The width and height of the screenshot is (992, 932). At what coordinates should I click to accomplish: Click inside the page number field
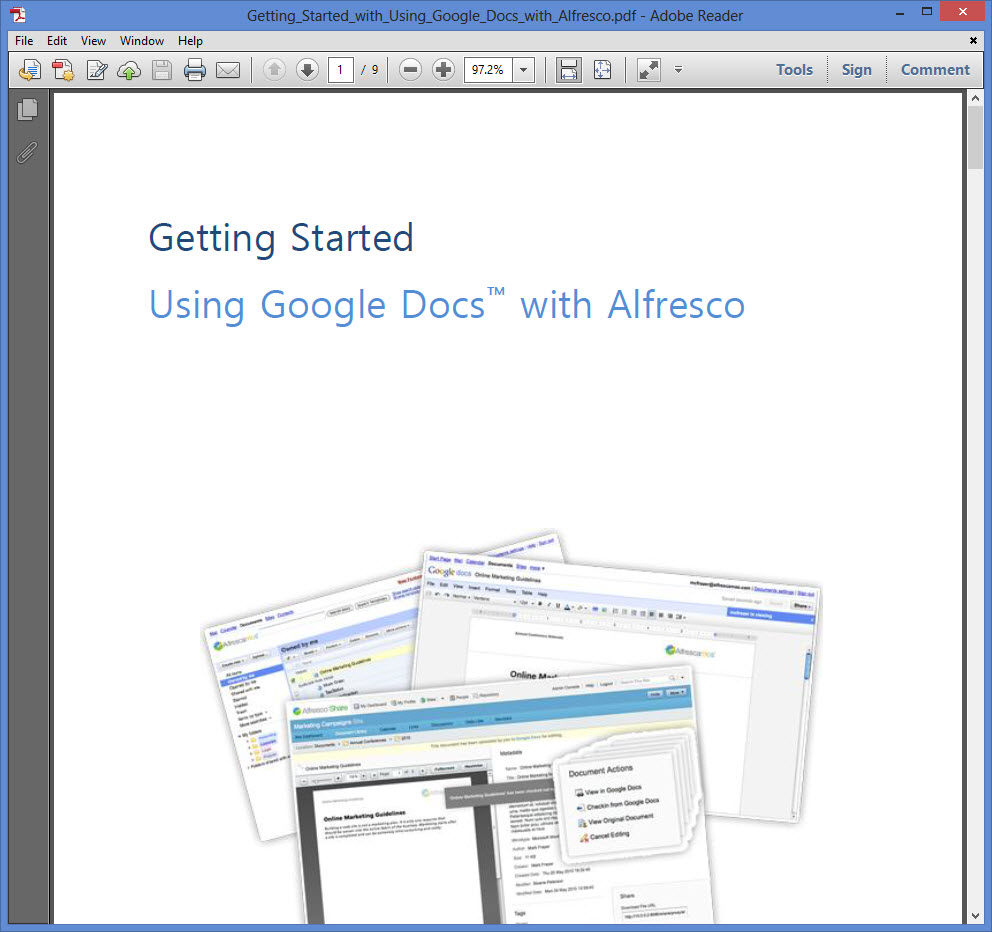coord(341,70)
